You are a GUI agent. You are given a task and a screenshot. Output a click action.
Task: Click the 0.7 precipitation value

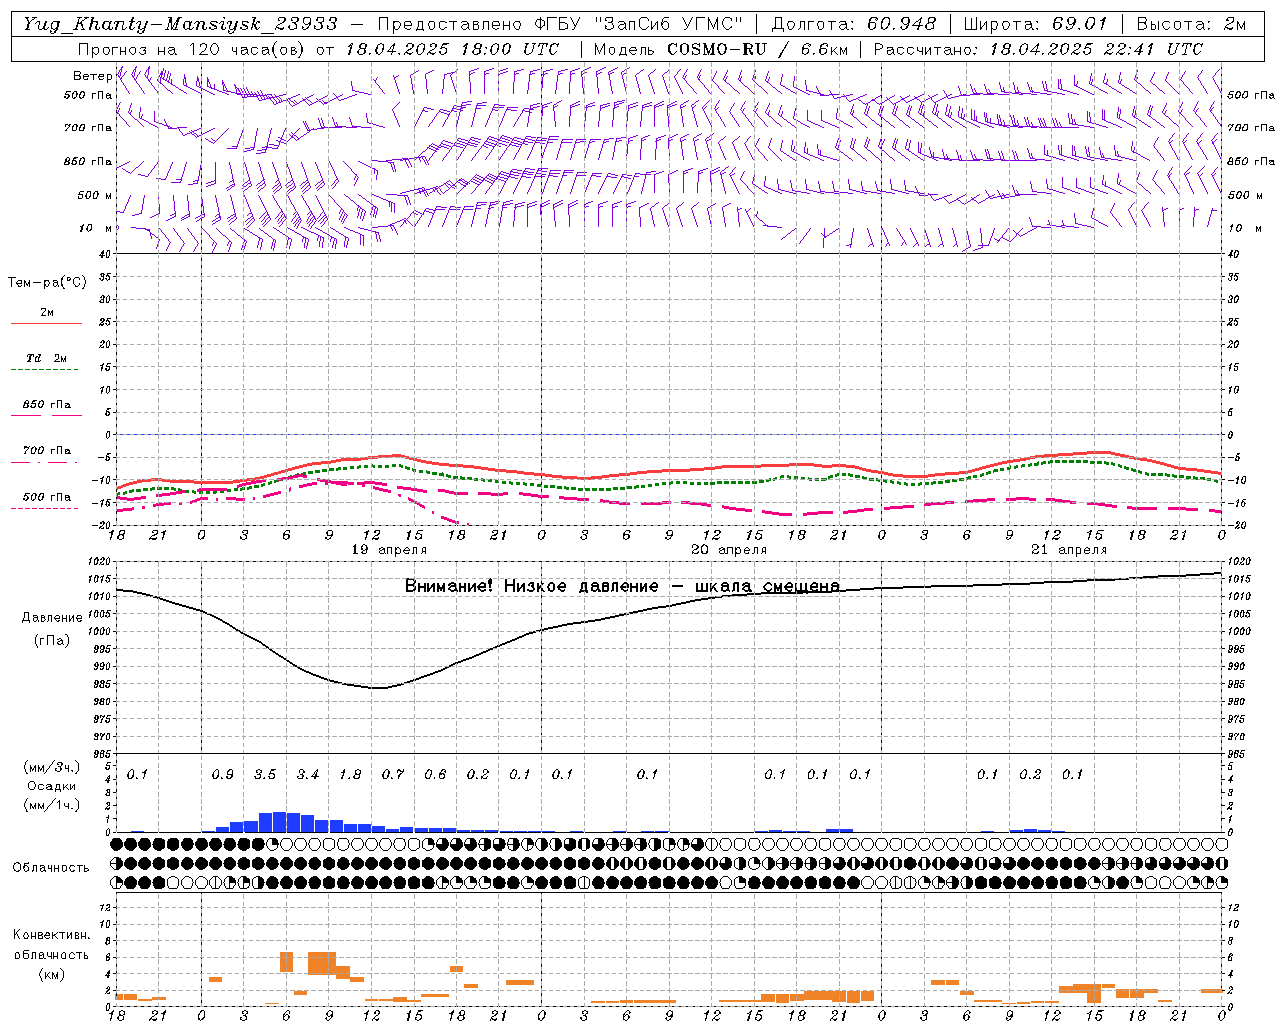393,774
